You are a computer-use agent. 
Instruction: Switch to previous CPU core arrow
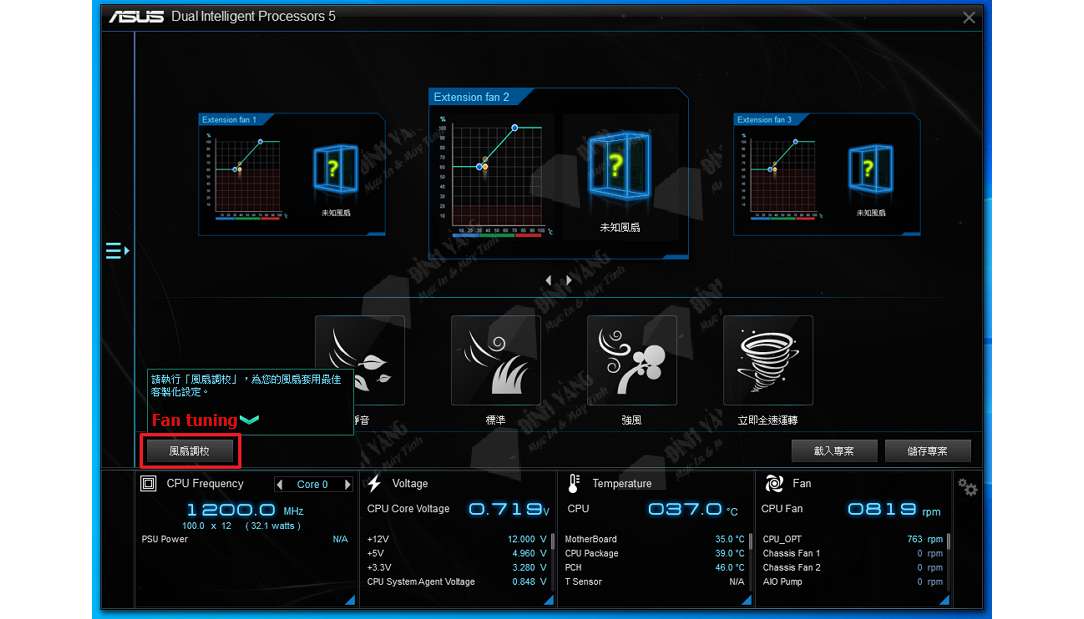click(279, 484)
